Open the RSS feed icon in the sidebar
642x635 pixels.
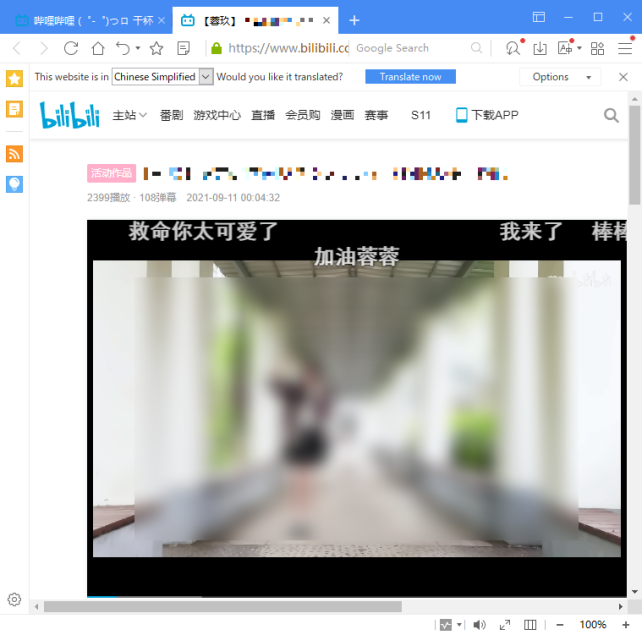point(14,154)
